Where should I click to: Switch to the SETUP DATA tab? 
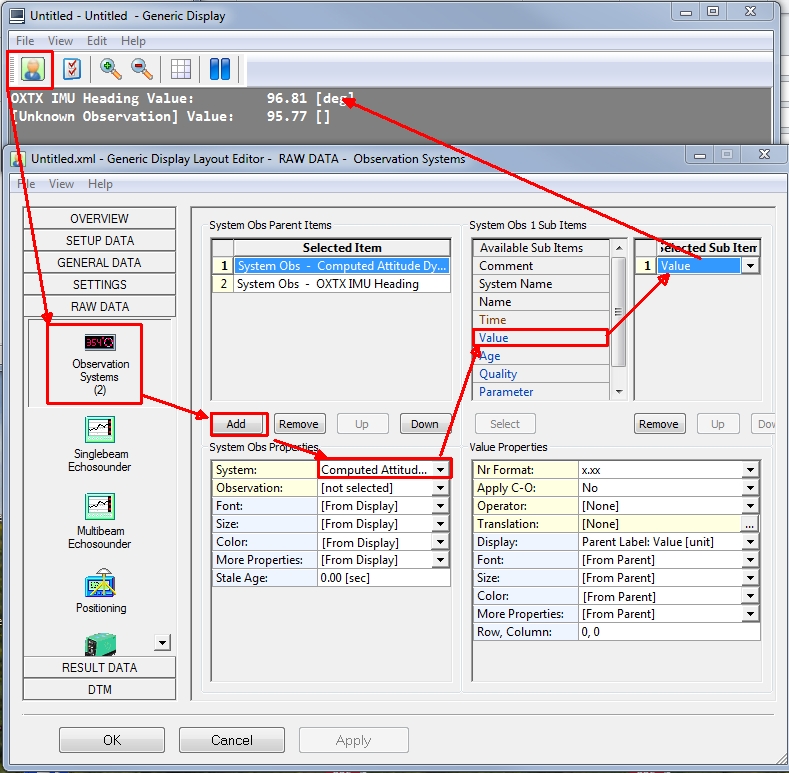click(100, 241)
